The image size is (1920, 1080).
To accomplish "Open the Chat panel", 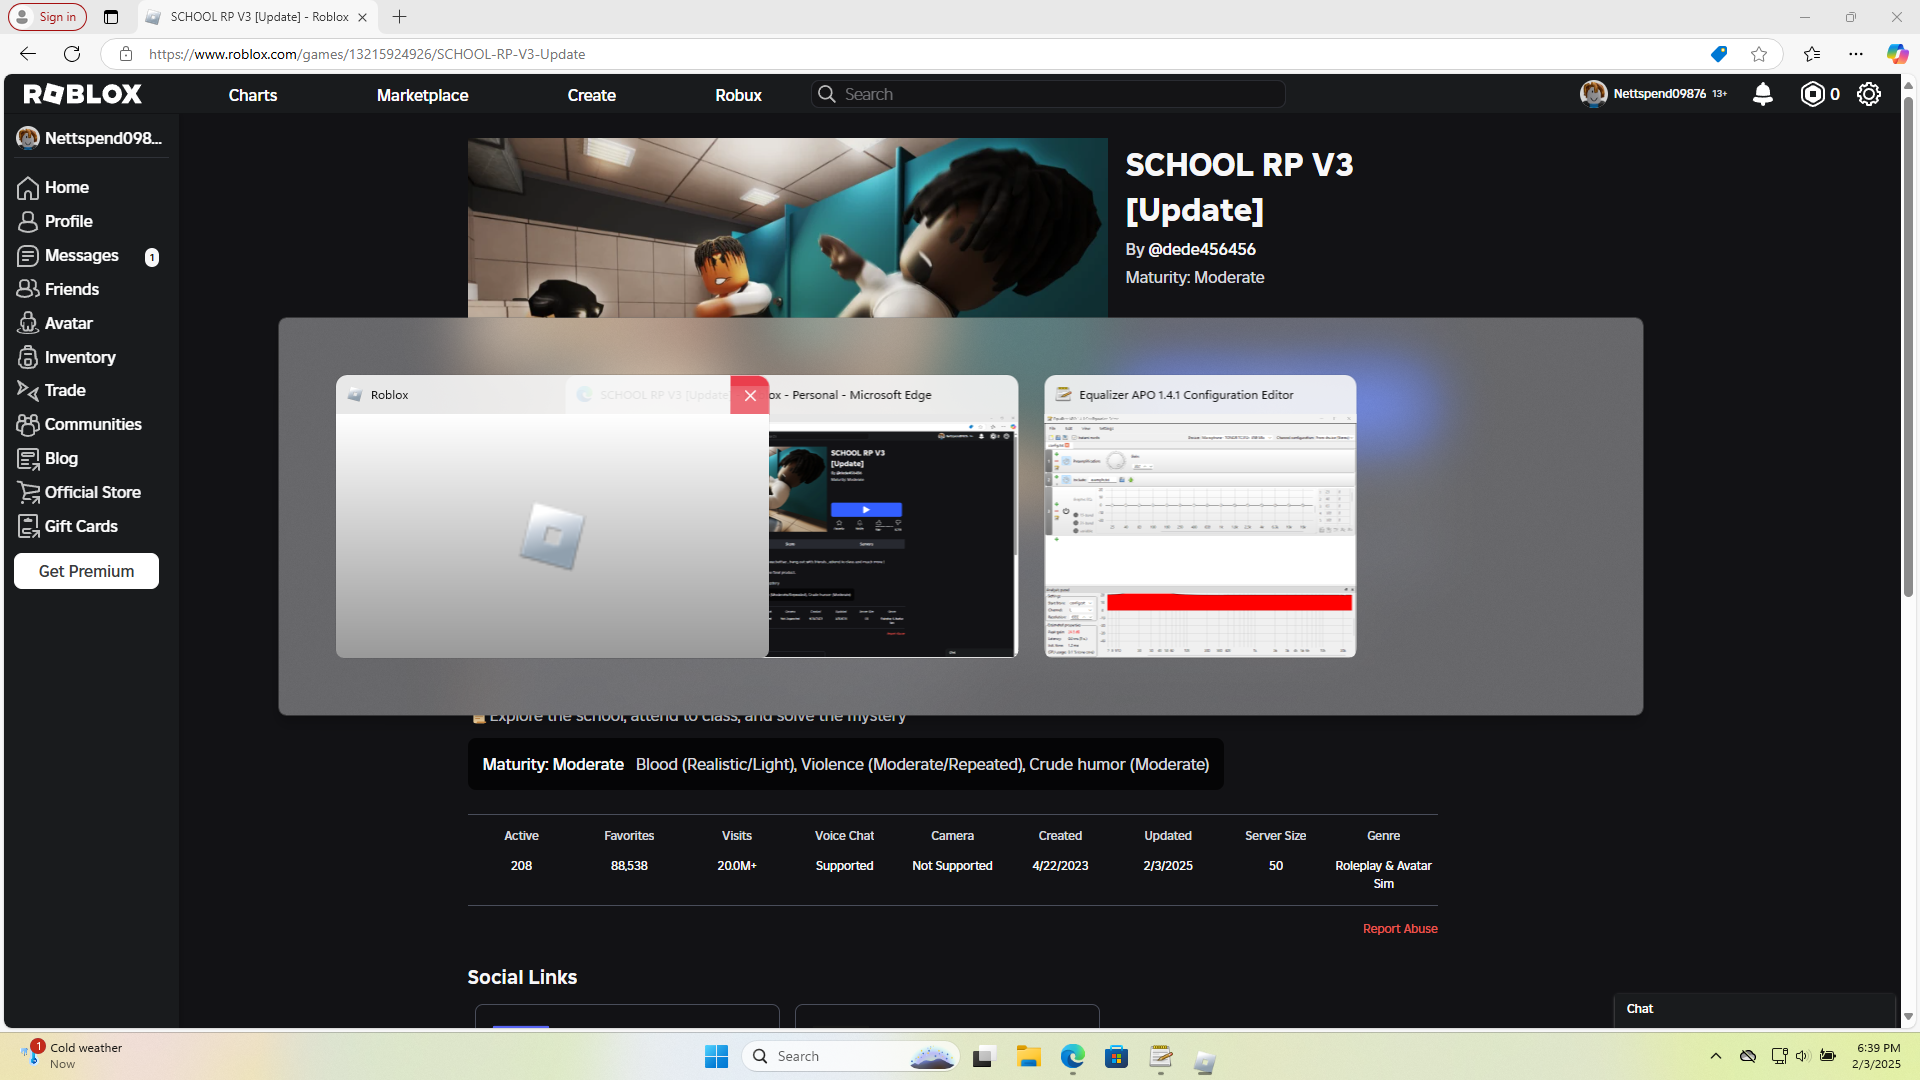I will [x=1755, y=1009].
